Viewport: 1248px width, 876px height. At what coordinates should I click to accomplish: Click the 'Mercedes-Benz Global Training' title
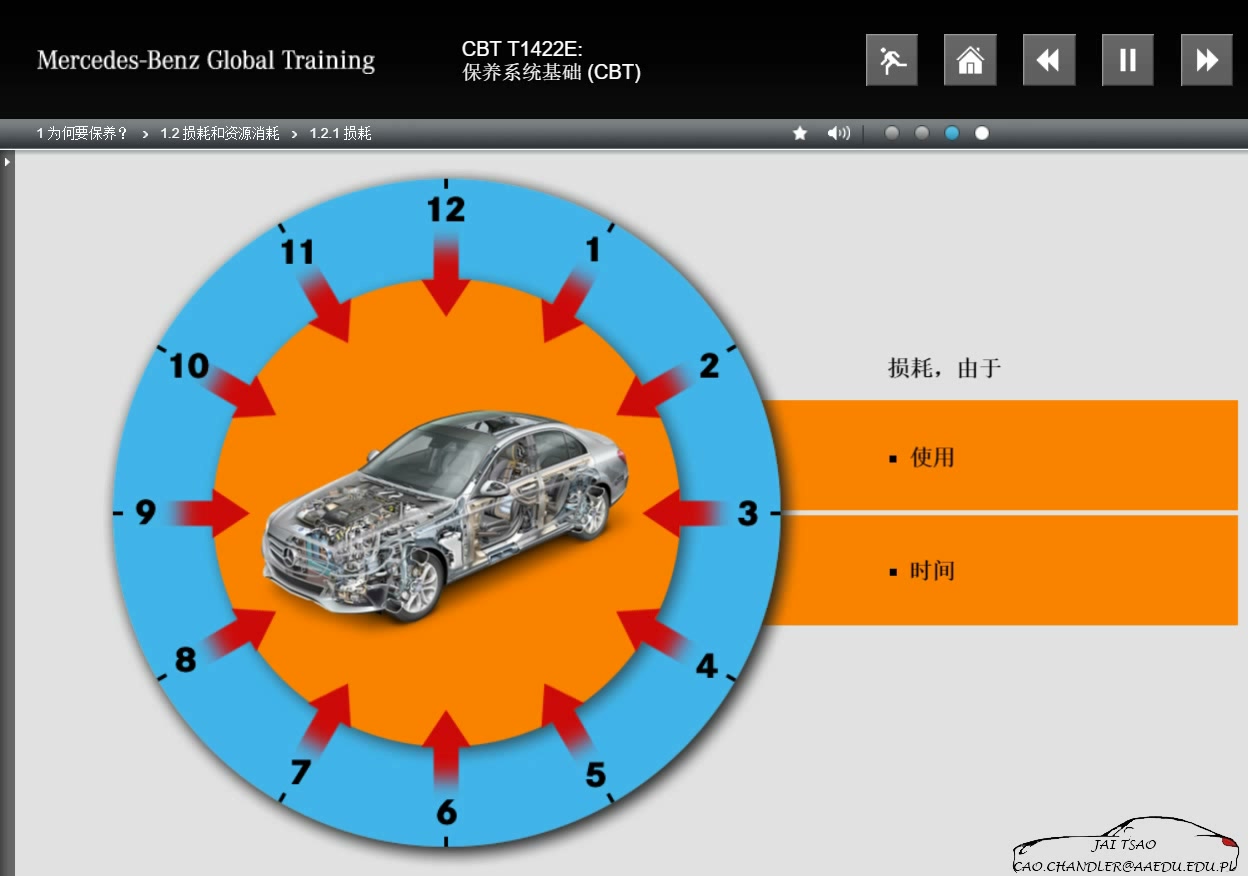pos(206,60)
